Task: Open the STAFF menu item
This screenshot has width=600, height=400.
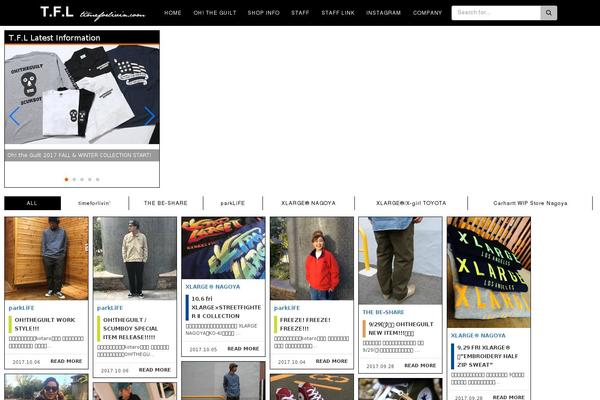Action: (300, 13)
